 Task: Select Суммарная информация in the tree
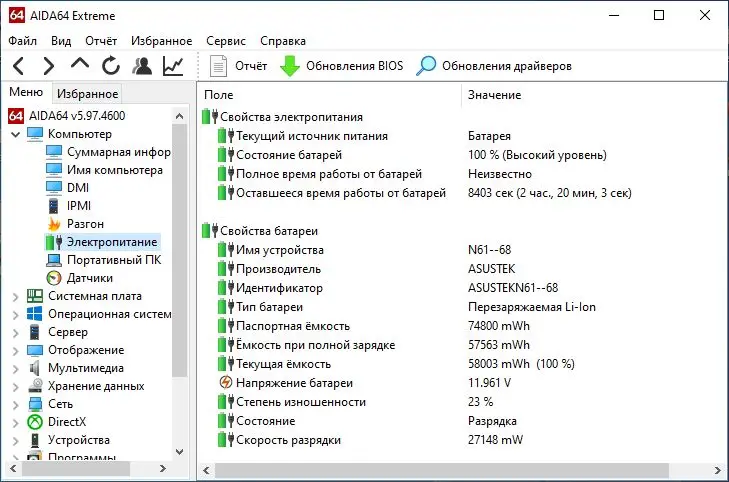coord(119,152)
